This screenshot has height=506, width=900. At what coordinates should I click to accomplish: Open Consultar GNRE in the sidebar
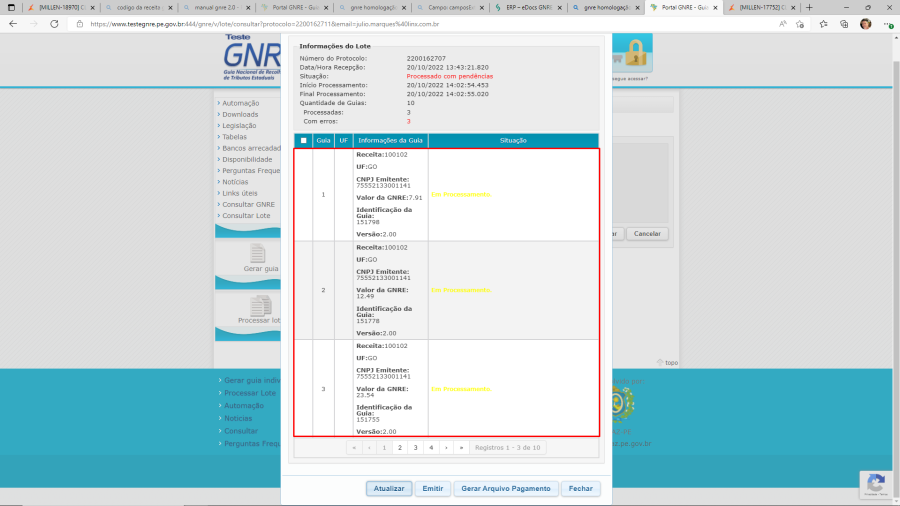tap(249, 204)
